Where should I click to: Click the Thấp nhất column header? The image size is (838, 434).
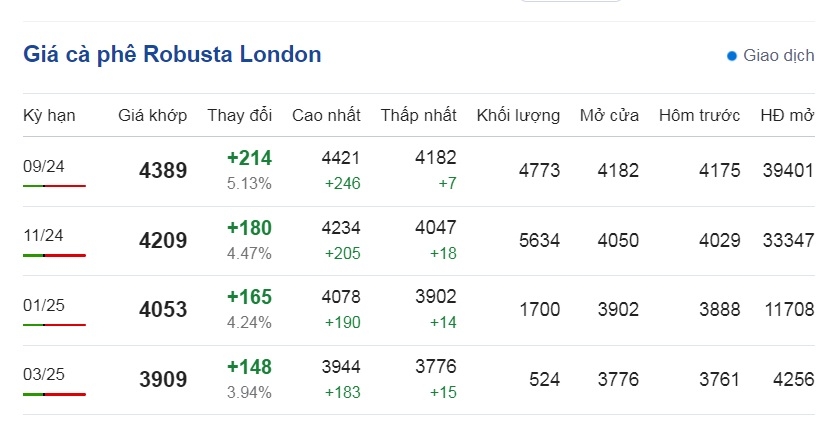(x=418, y=115)
